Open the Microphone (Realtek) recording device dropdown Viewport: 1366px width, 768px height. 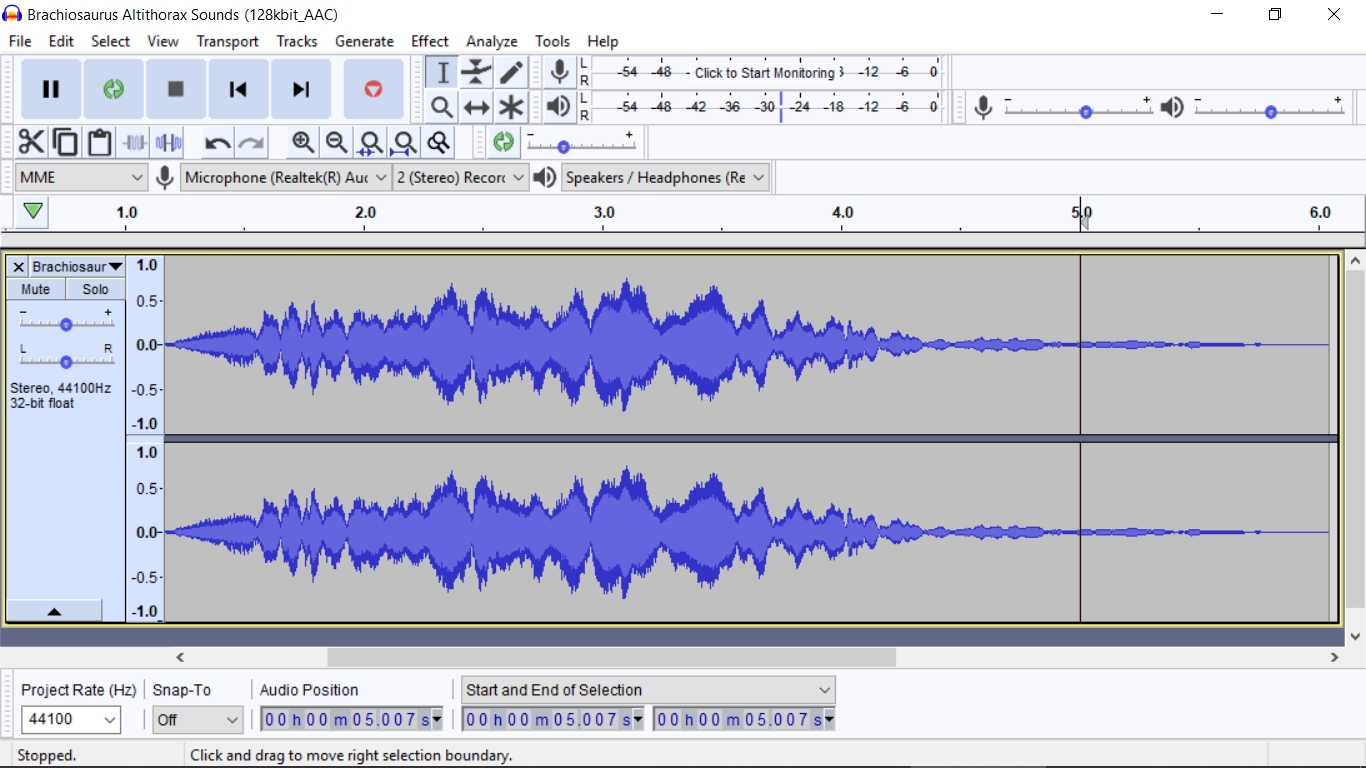(285, 178)
